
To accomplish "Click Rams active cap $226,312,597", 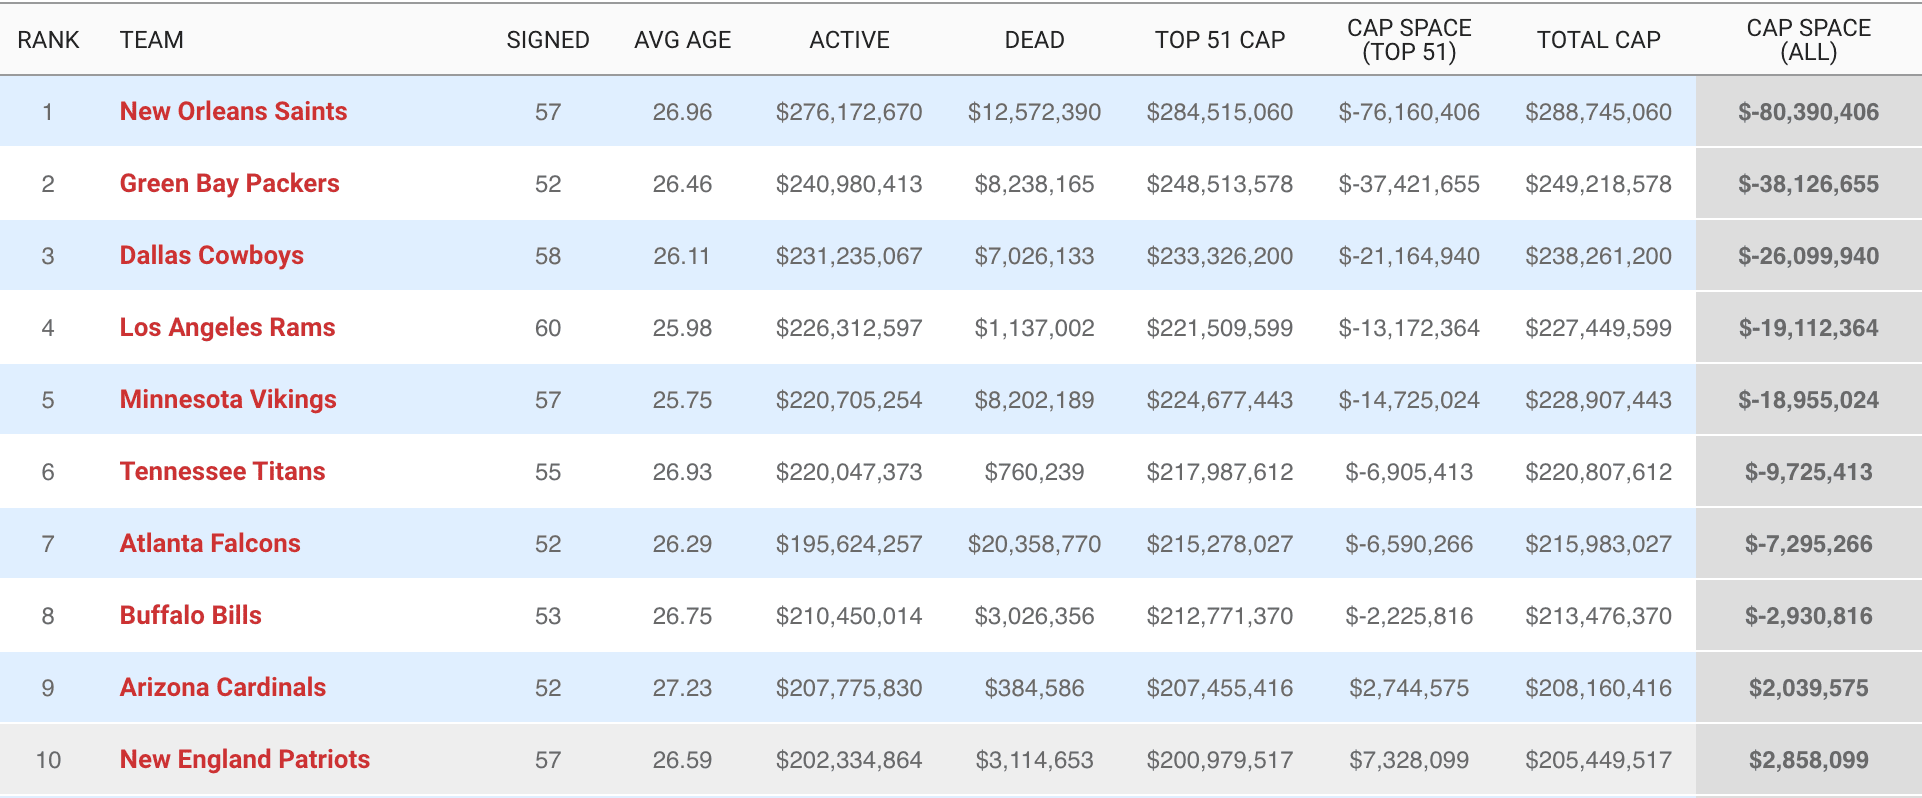I will click(x=849, y=328).
